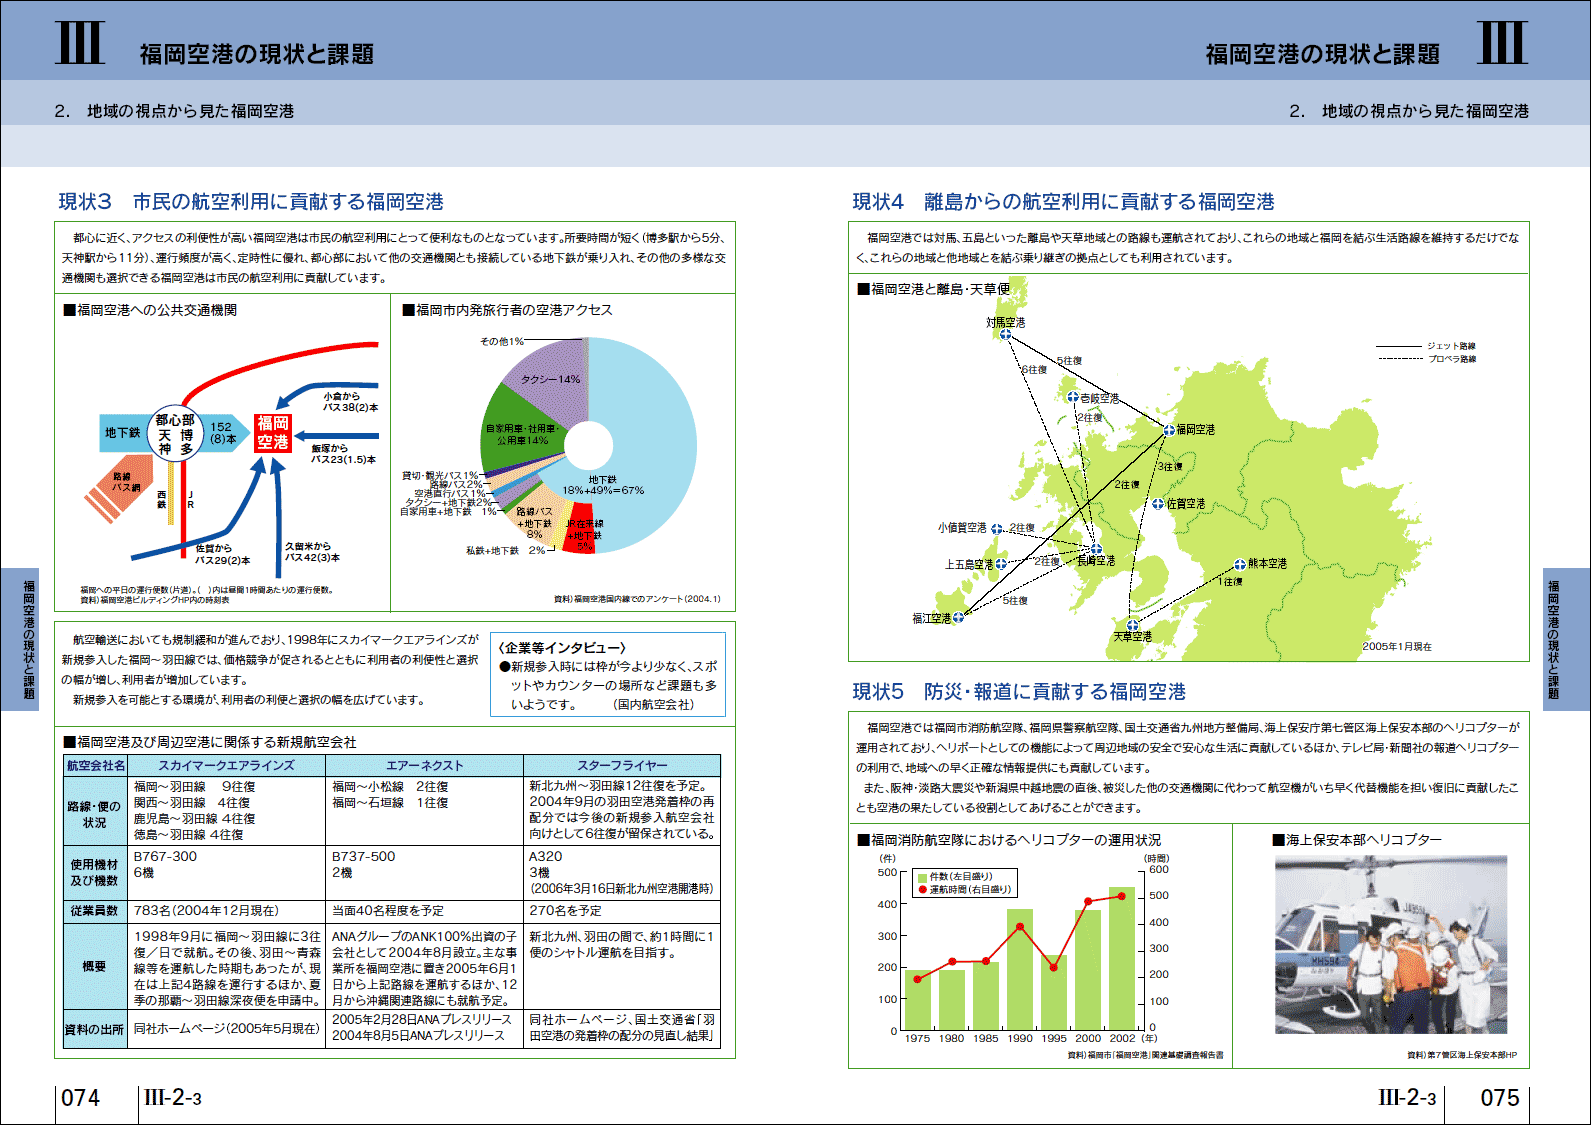Screen dimensions: 1591x1125
Task: Select the Ojika Airport (小値賀空港) map marker
Action: coord(997,529)
